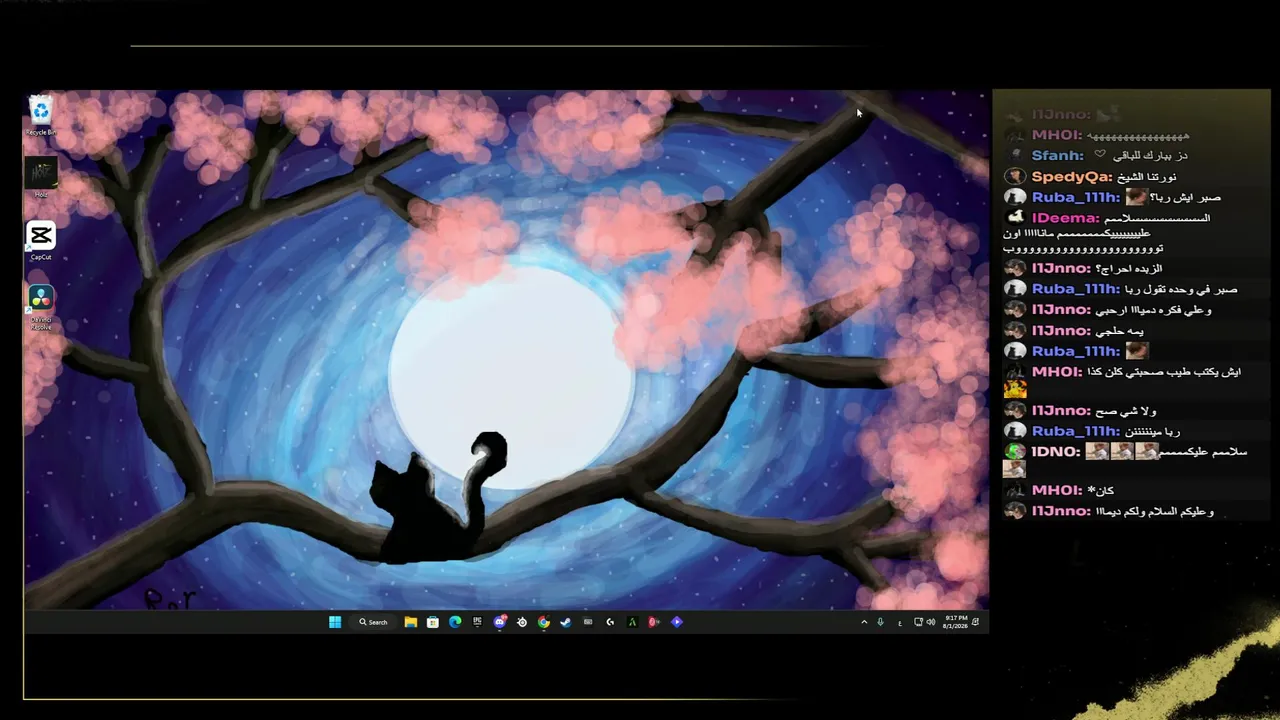1280x720 pixels.
Task: Open Microsoft Edge from the taskbar
Action: 455,622
